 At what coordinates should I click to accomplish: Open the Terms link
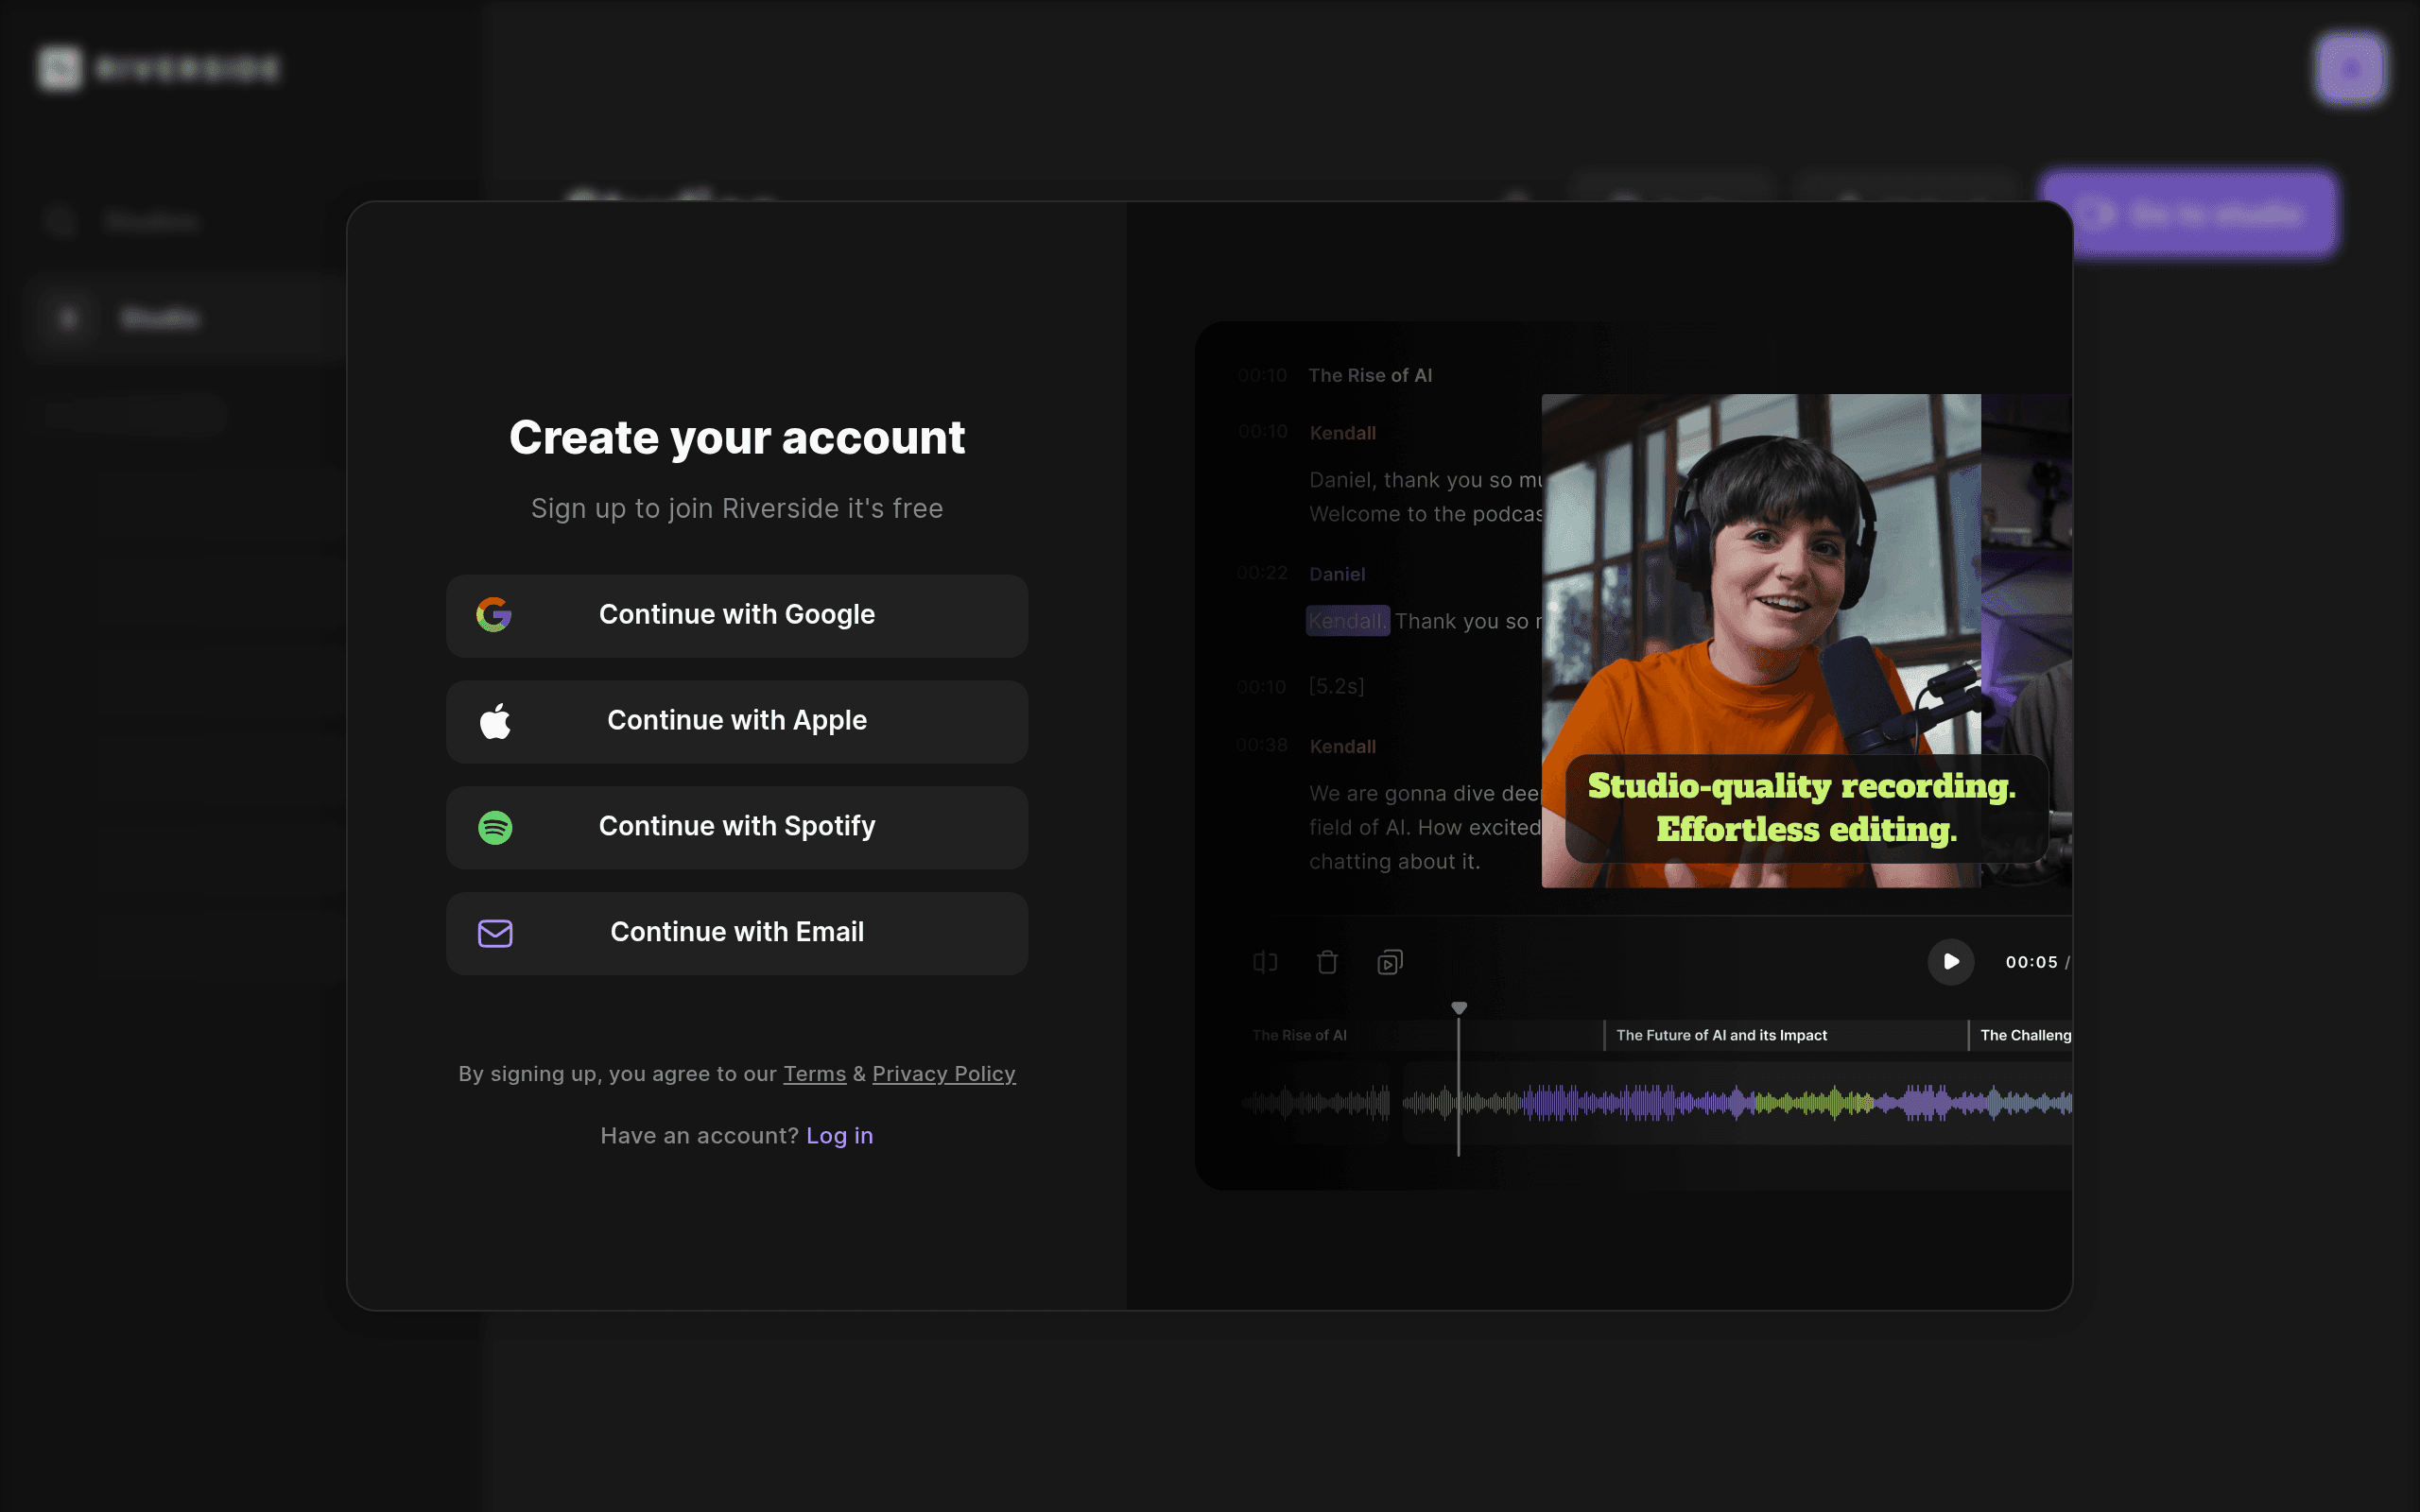814,1074
